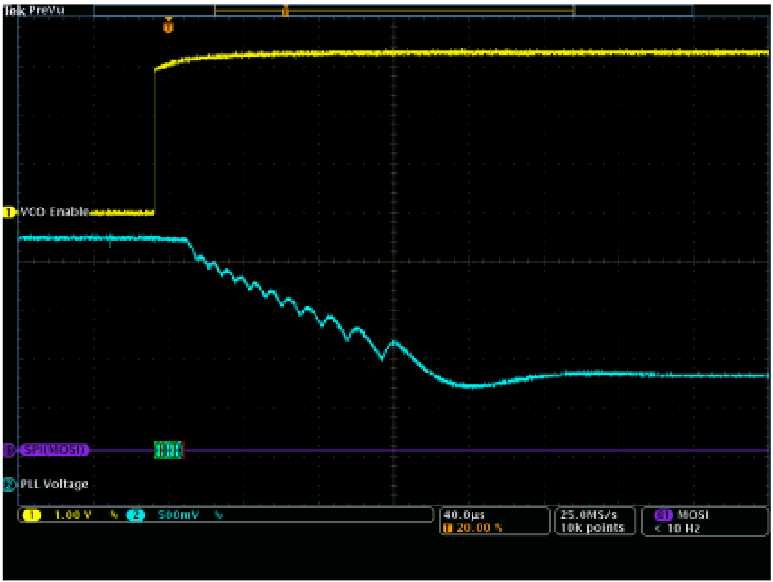Image resolution: width=773 pixels, height=582 pixels.
Task: Click the orange 20.00% trigger position readout
Action: pos(473,527)
